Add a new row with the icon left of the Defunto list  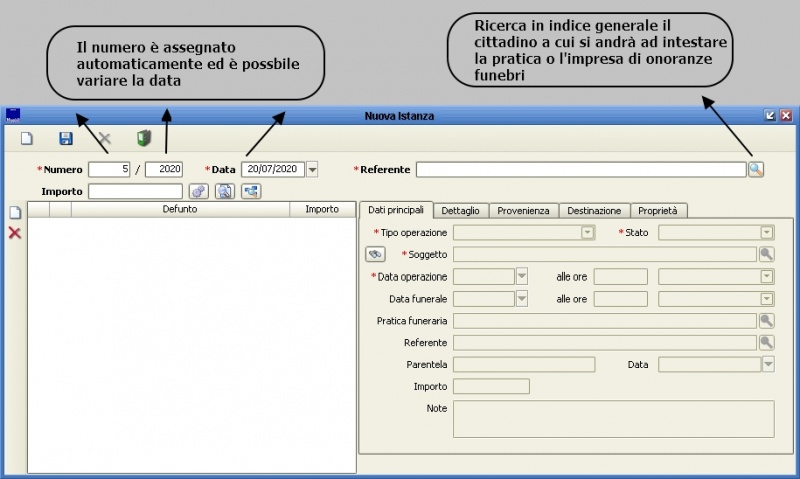pyautogui.click(x=14, y=212)
